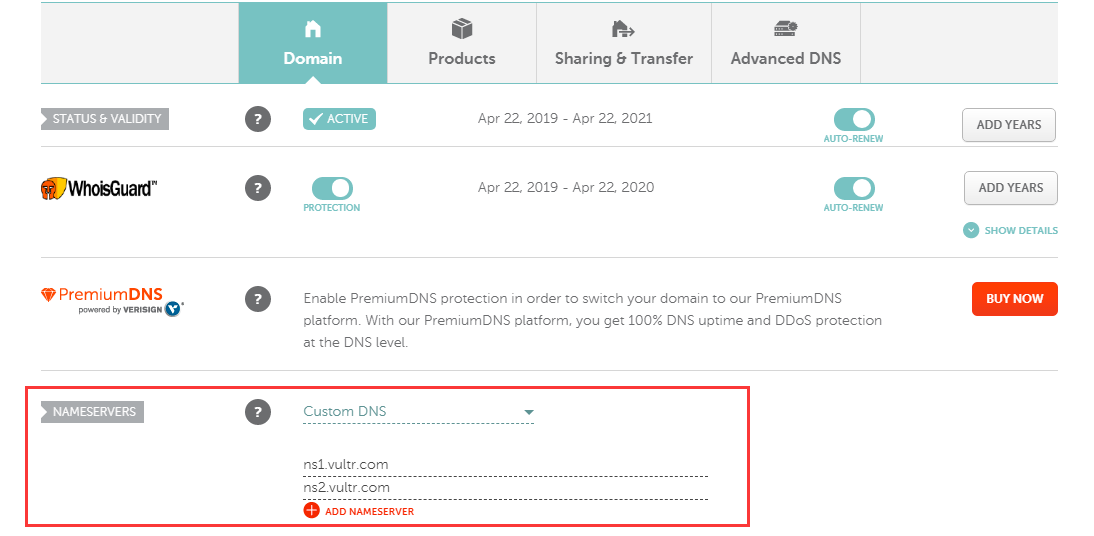Viewport: 1094px width, 536px height.
Task: Open the Advanced DNS tab
Action: point(786,43)
